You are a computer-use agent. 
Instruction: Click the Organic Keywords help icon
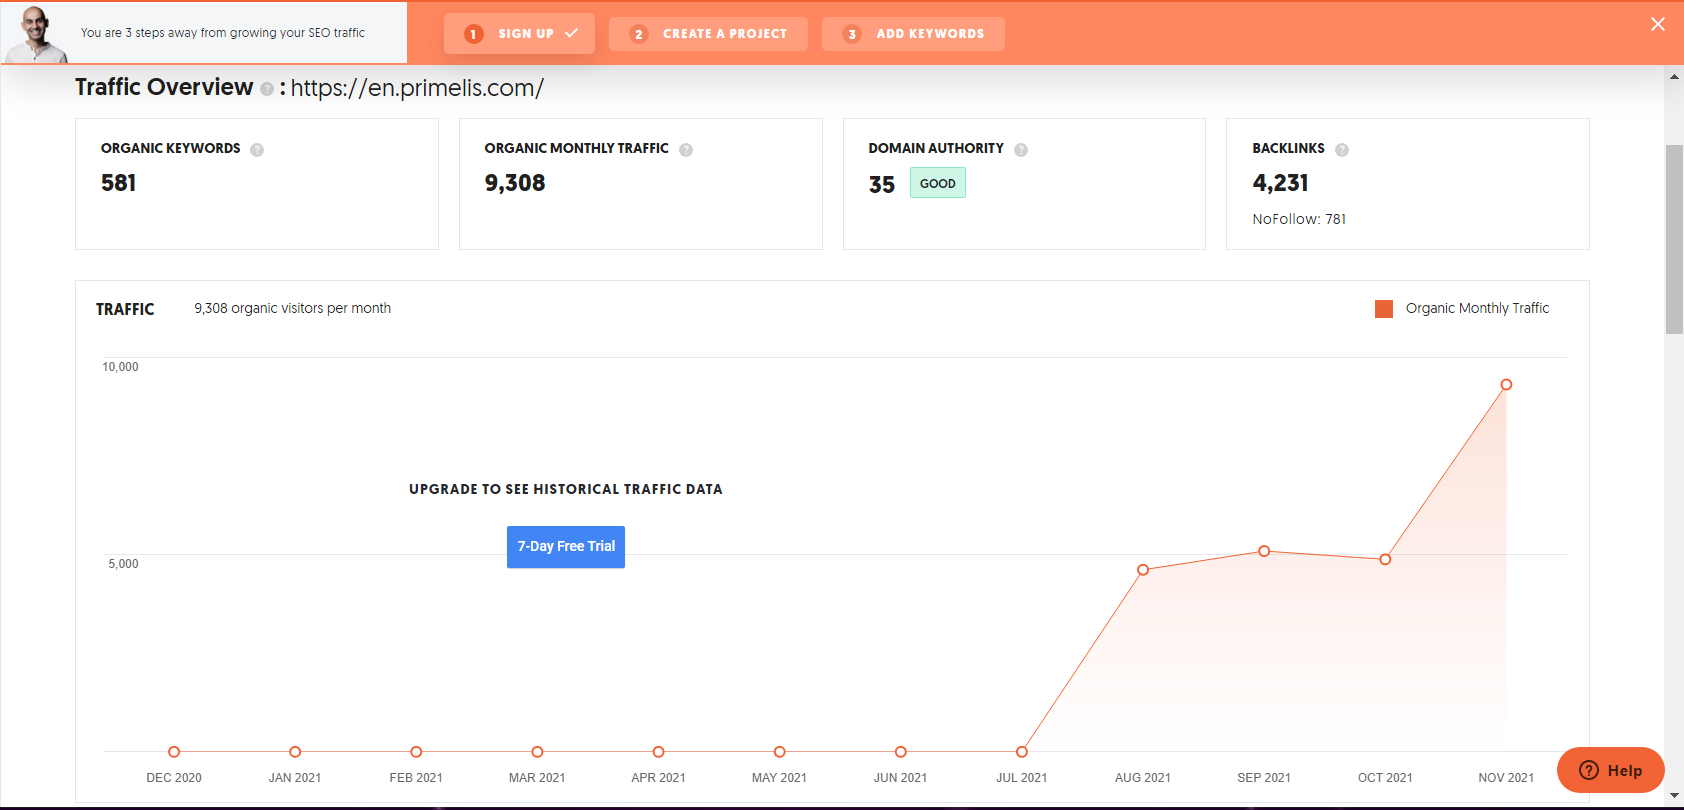257,150
